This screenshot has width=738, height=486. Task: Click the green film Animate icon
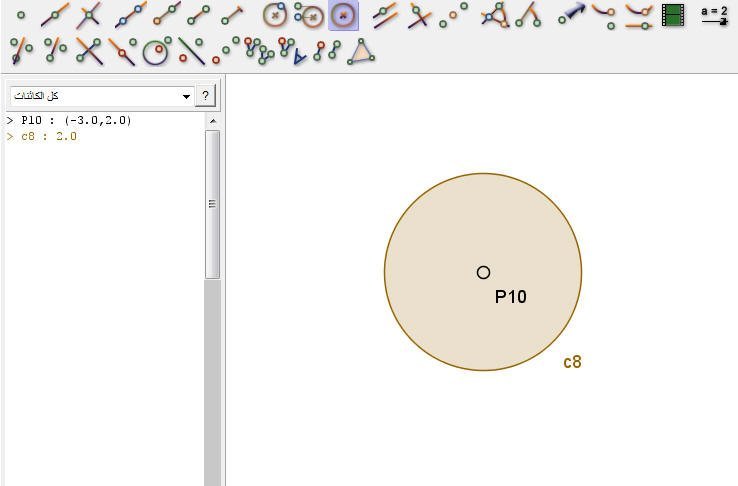pyautogui.click(x=673, y=16)
